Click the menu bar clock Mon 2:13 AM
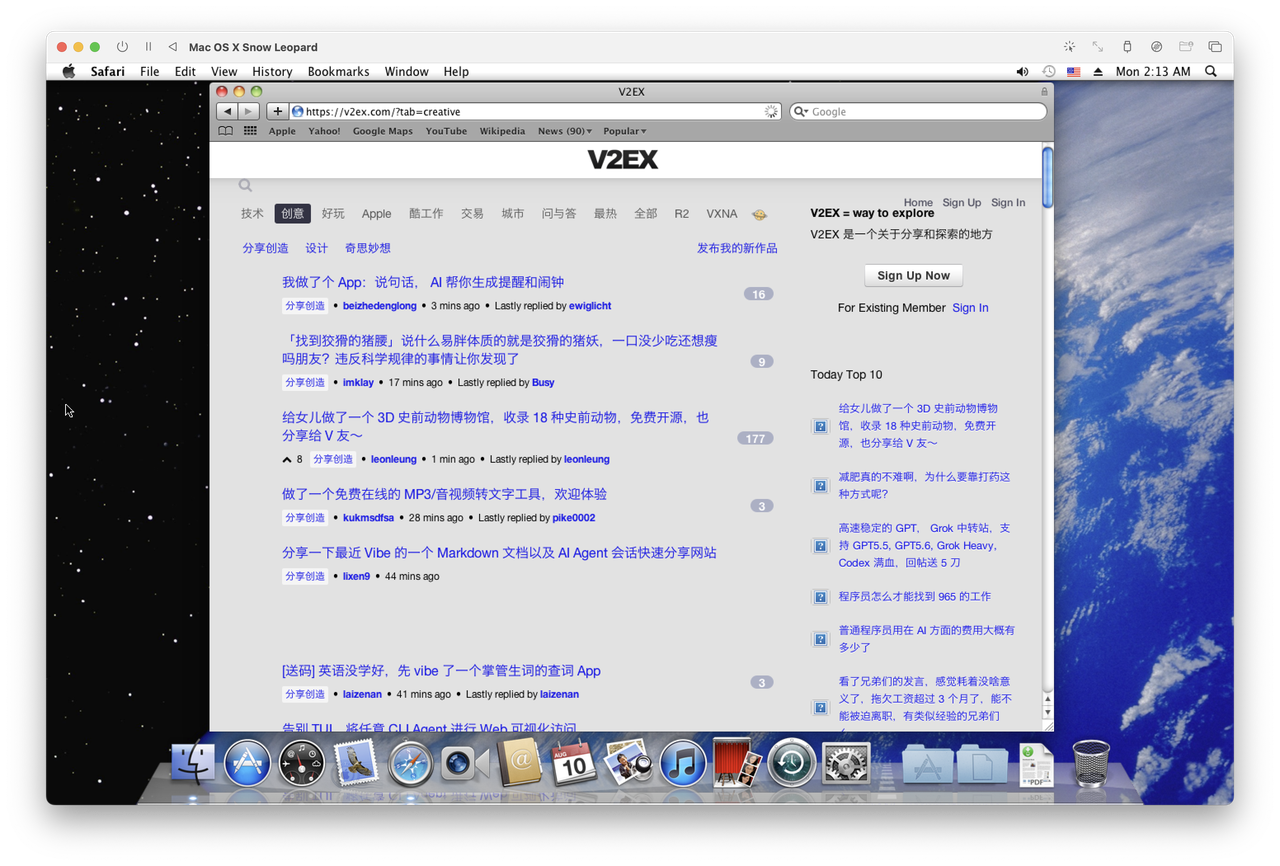Image resolution: width=1280 pixels, height=866 pixels. pos(1153,72)
